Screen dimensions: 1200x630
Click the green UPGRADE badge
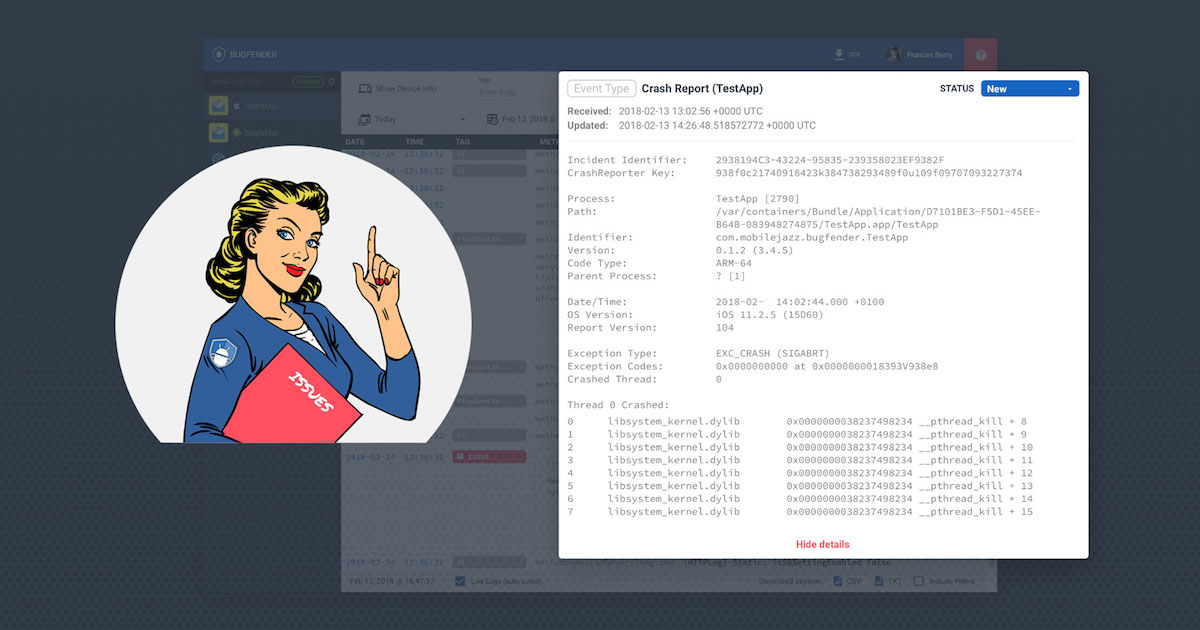(308, 82)
